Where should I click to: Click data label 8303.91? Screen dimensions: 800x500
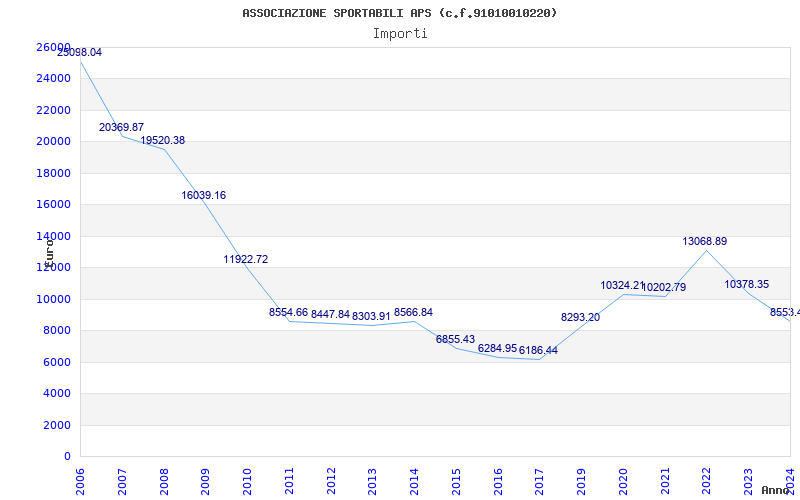pyautogui.click(x=371, y=316)
